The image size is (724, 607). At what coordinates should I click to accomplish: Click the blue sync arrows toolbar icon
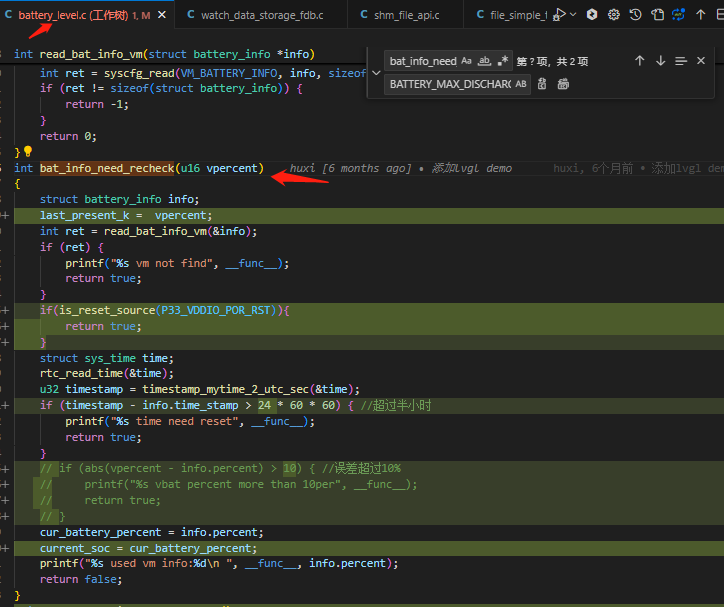coord(678,15)
